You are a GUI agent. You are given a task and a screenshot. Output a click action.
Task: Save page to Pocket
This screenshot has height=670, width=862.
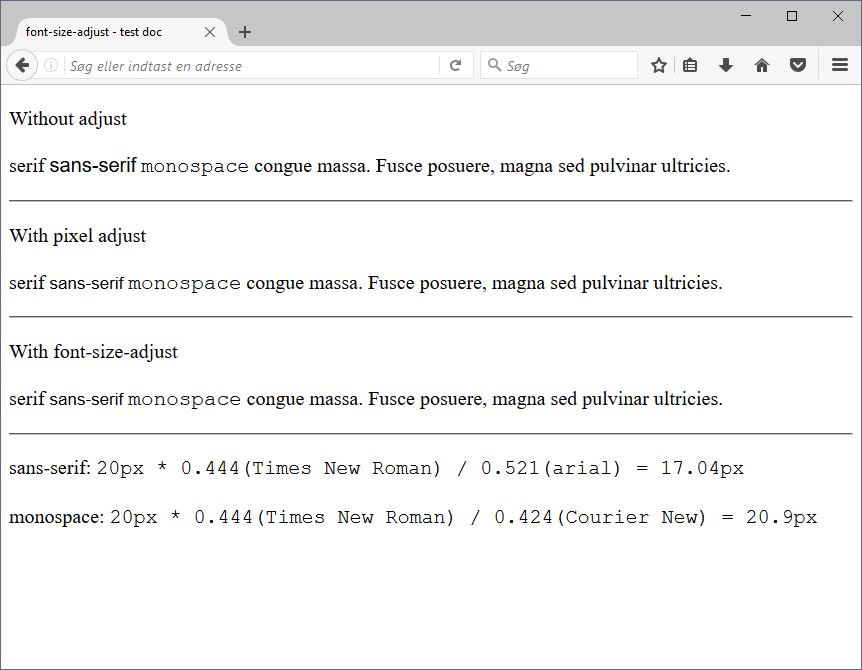click(x=797, y=66)
